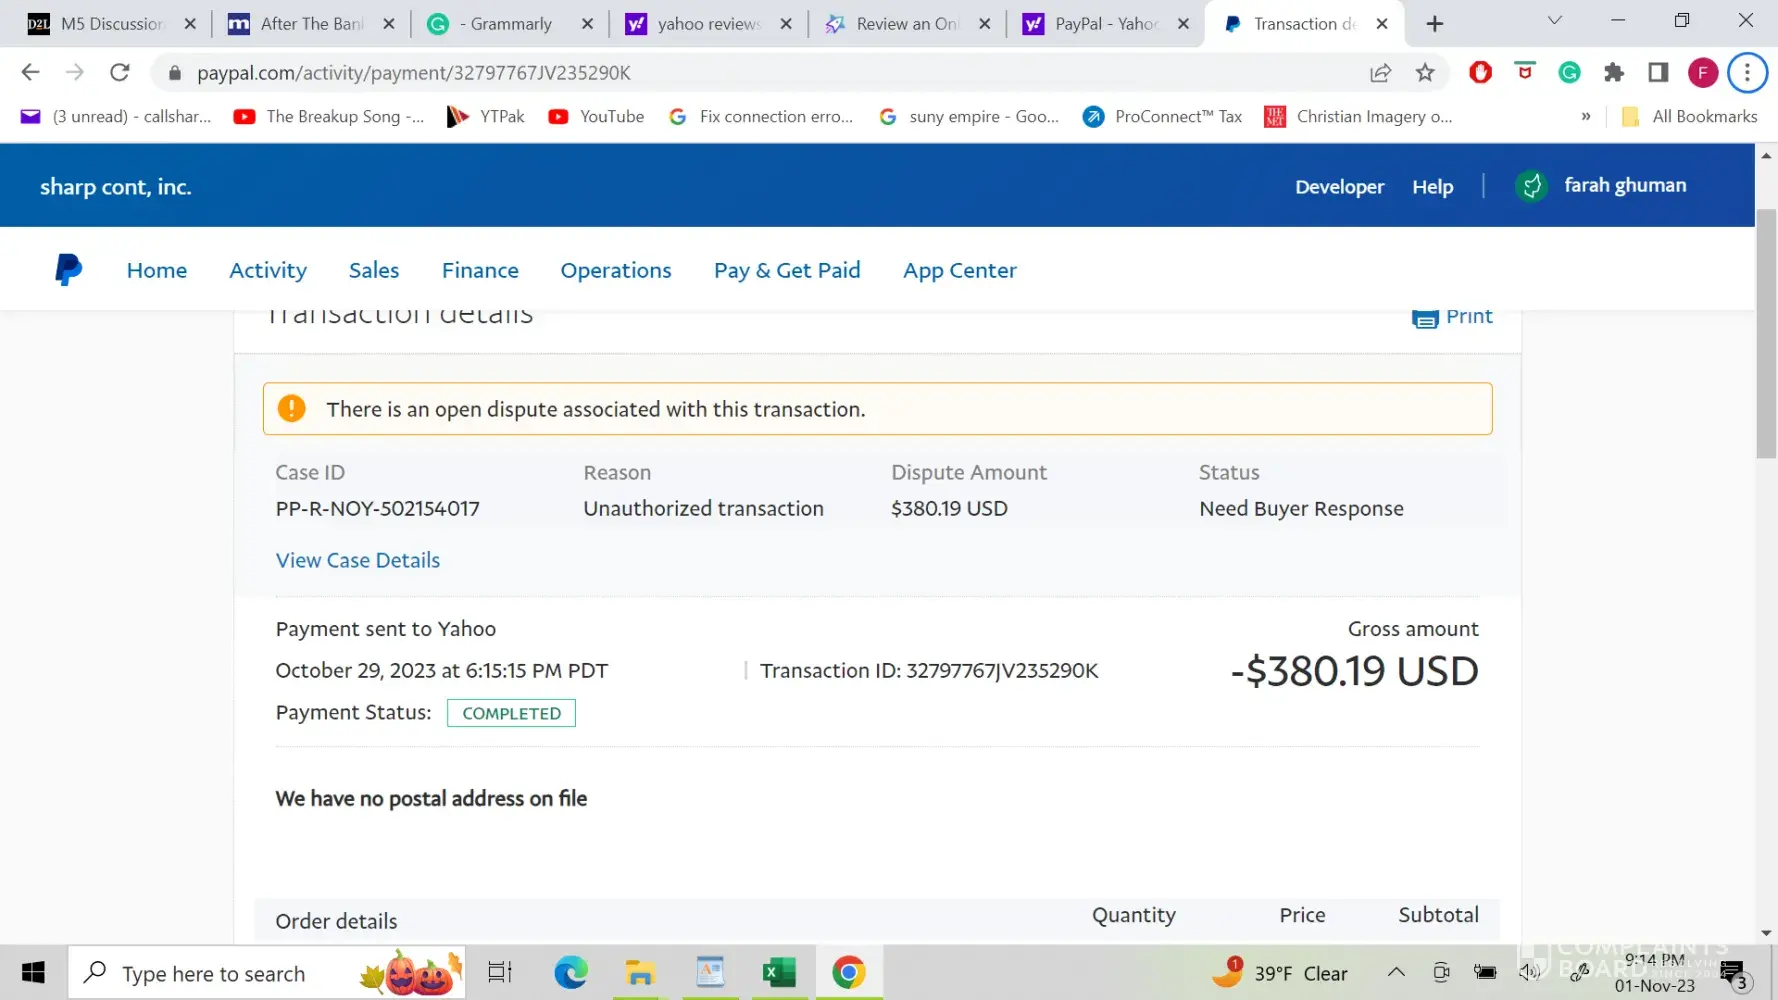Switch to the Grammarly tab

(x=511, y=24)
